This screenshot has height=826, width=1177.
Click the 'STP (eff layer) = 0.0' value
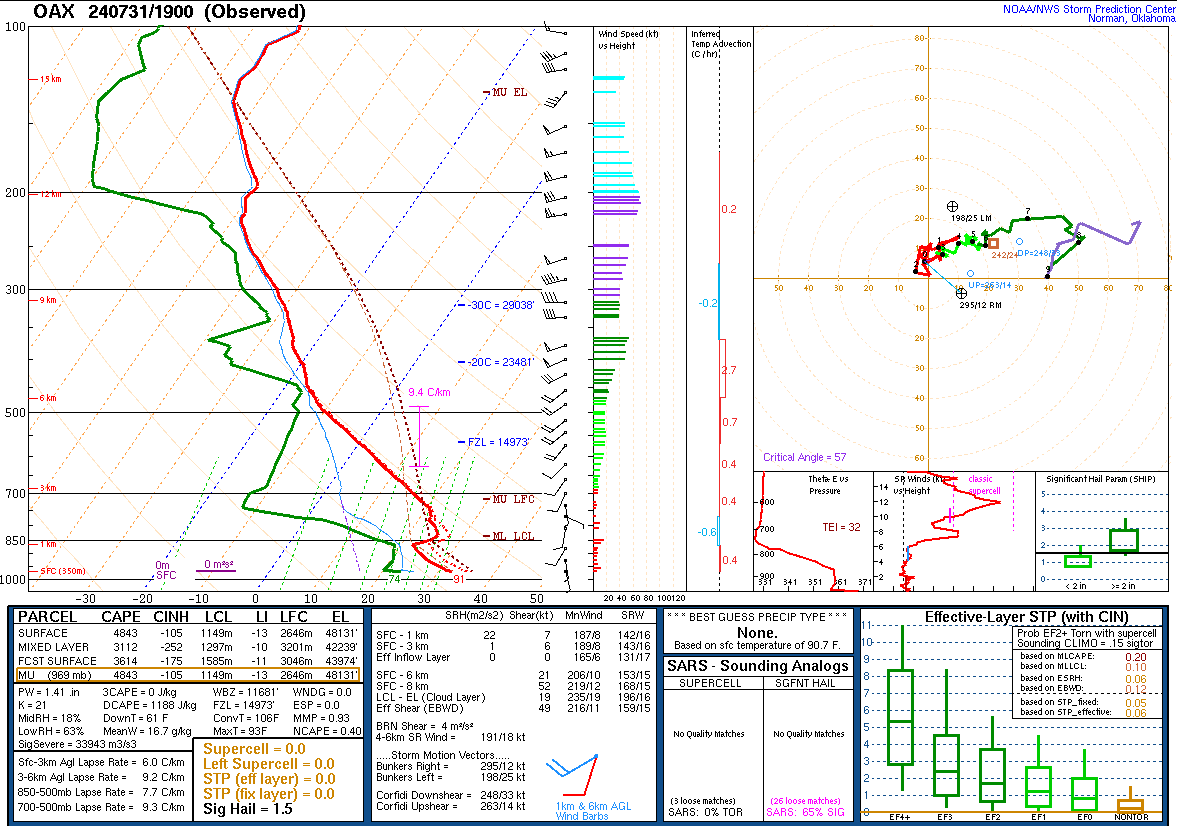pos(269,779)
